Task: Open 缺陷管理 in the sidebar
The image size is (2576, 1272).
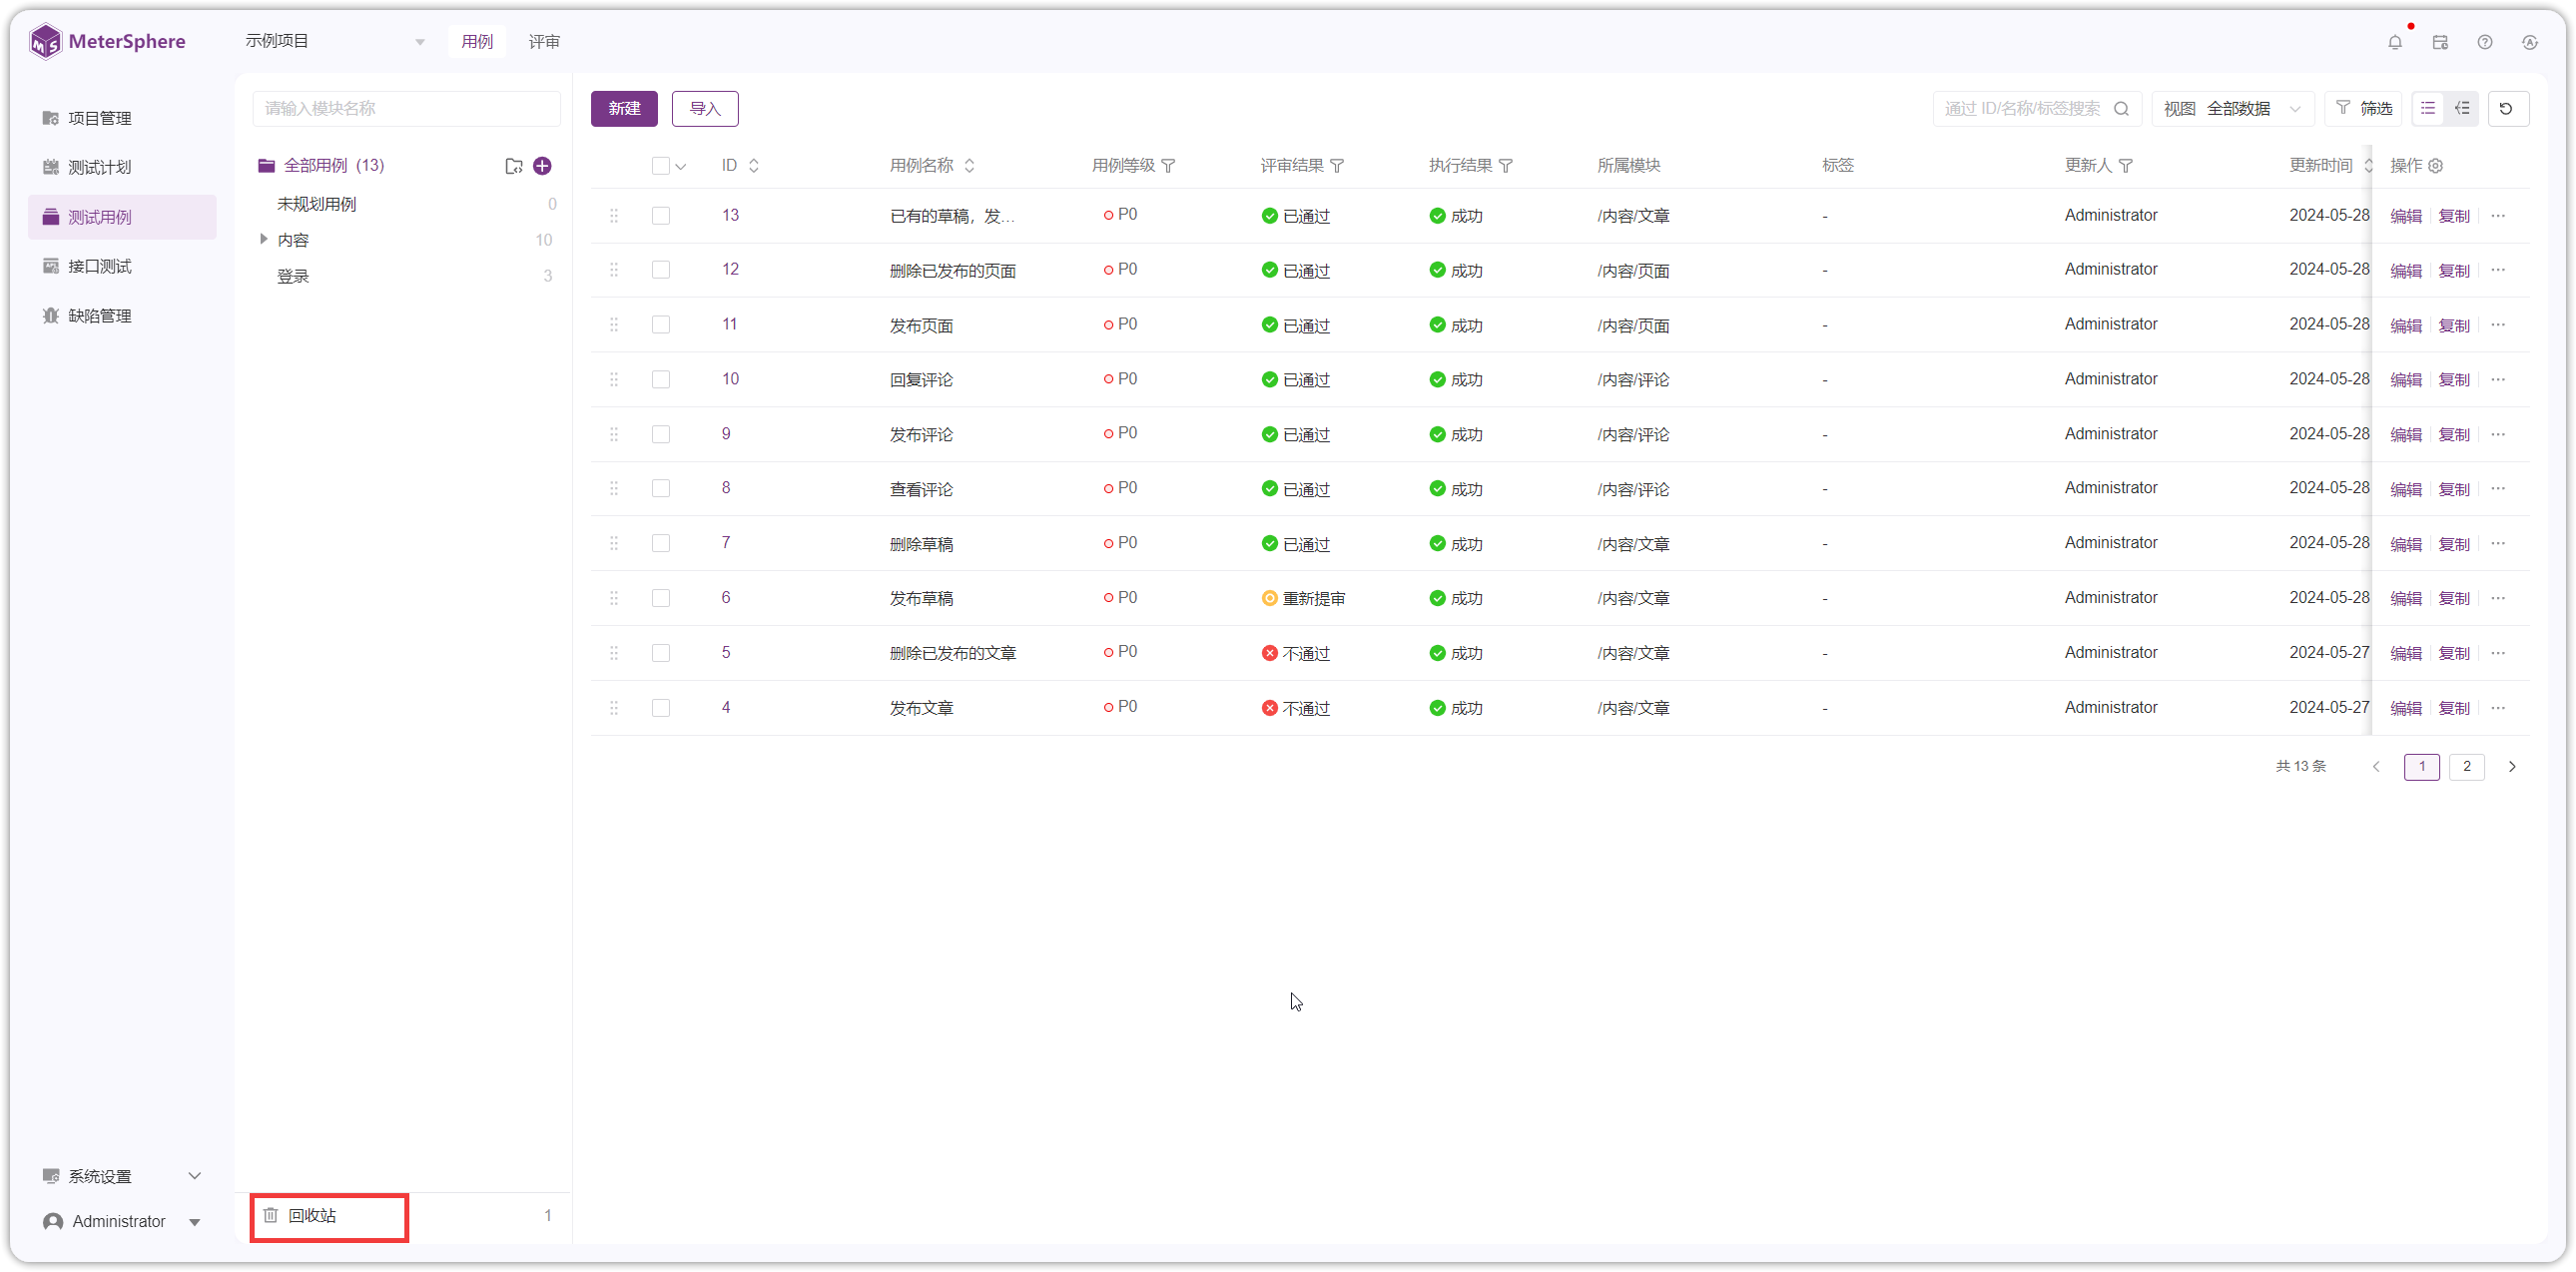Action: 122,316
